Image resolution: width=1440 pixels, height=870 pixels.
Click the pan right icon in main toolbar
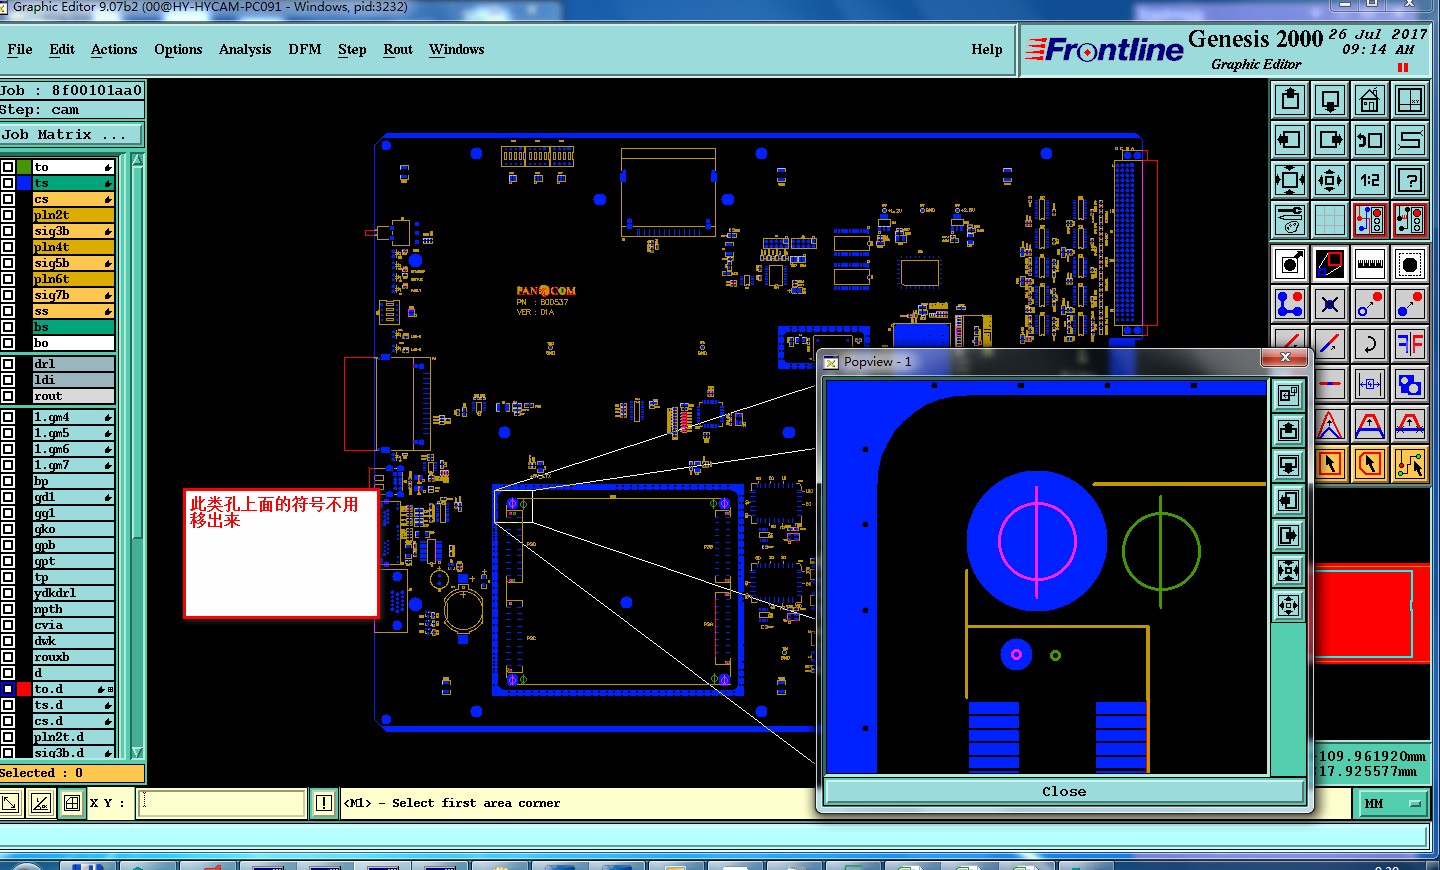pos(1330,140)
